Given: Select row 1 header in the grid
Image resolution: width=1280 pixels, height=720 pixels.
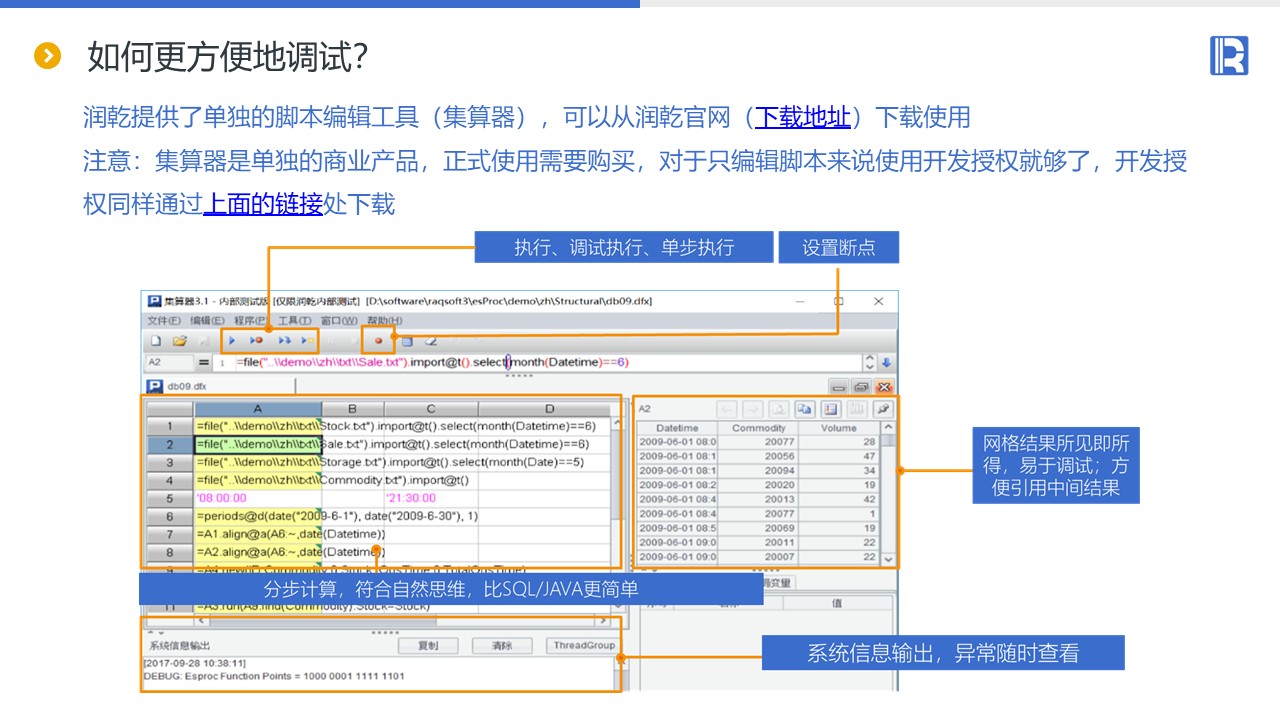Looking at the screenshot, I should 170,426.
